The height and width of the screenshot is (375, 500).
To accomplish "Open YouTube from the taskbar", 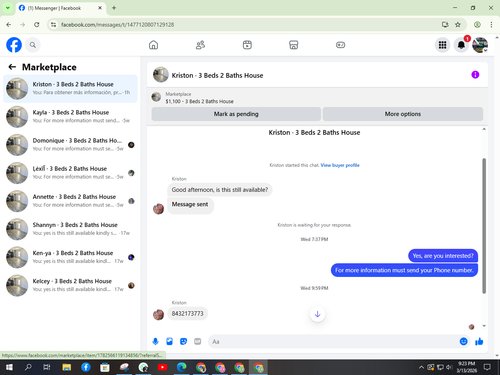I will pyautogui.click(x=162, y=367).
